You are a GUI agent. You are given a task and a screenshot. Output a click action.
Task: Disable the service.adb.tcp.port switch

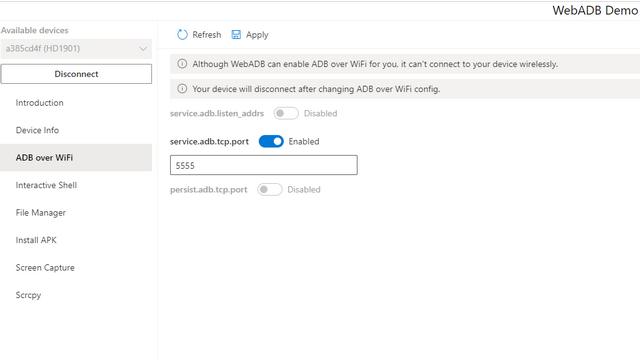click(x=271, y=141)
